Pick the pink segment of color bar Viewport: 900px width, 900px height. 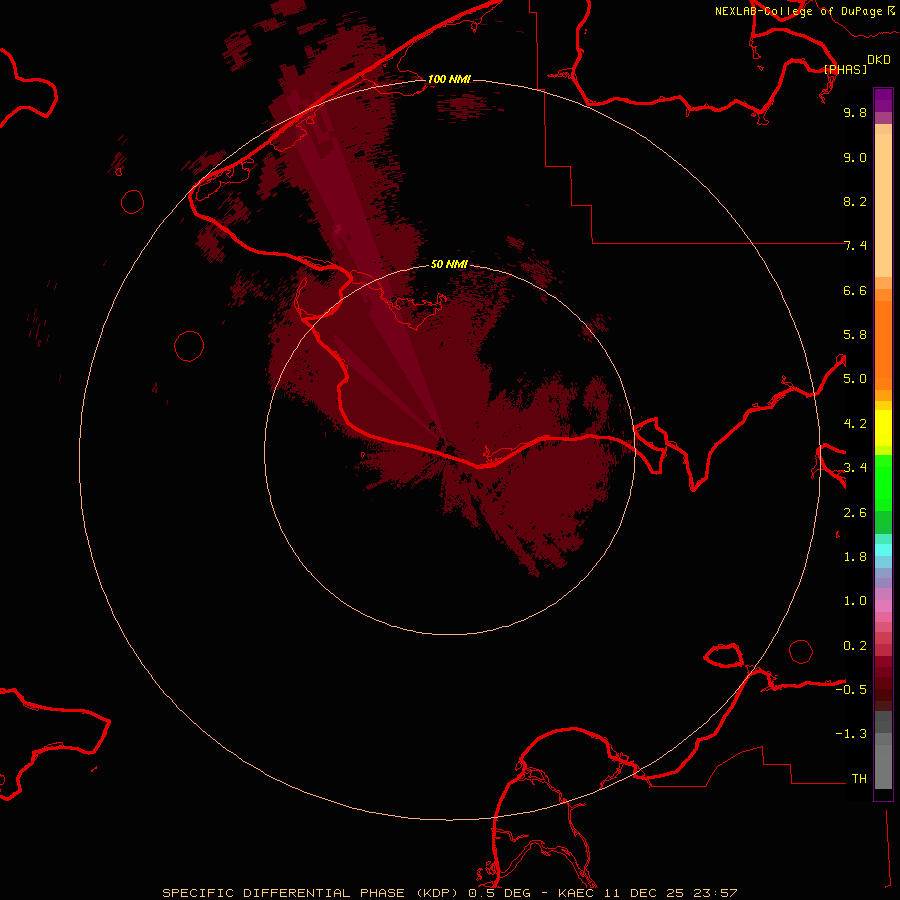(883, 606)
